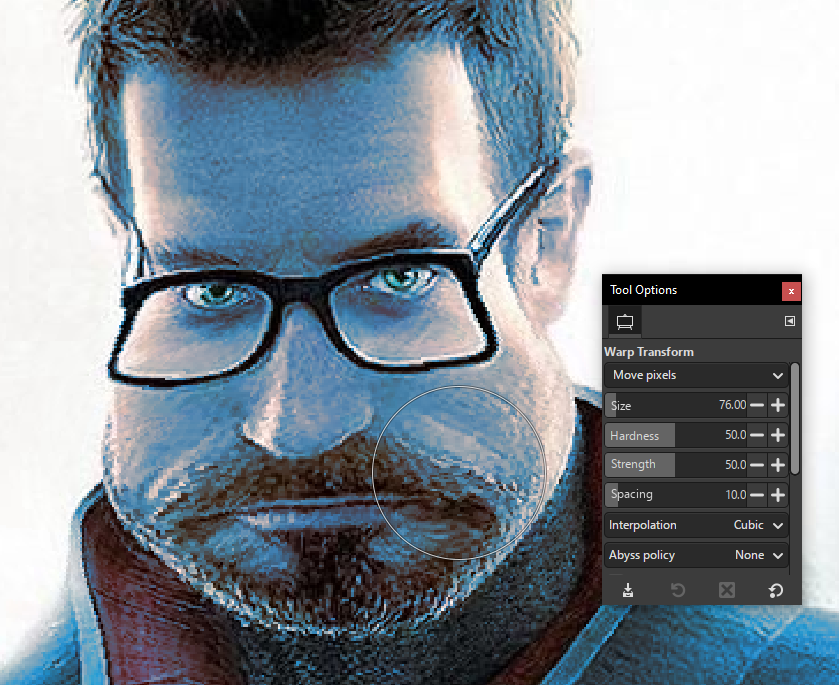Decrease the Strength value with minus

[757, 465]
